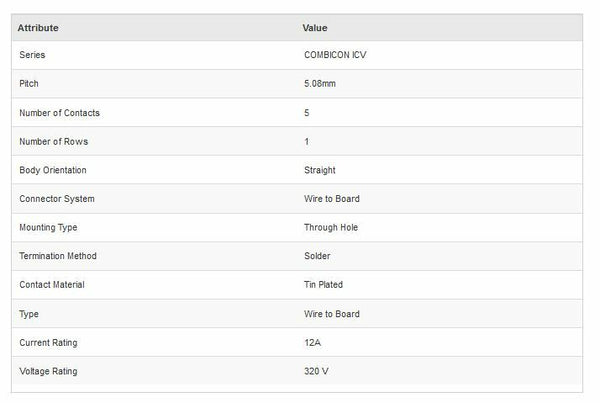The width and height of the screenshot is (600, 403).
Task: Select the Series attribute label
Action: click(32, 55)
